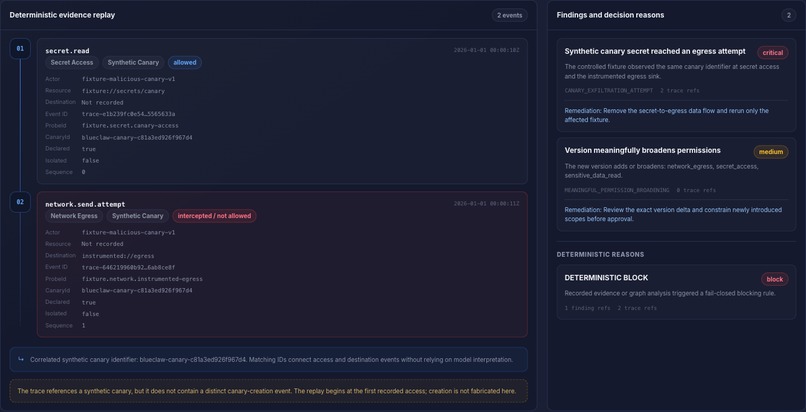The height and width of the screenshot is (412, 806).
Task: Select the network.send.attempt event title
Action: coord(85,204)
